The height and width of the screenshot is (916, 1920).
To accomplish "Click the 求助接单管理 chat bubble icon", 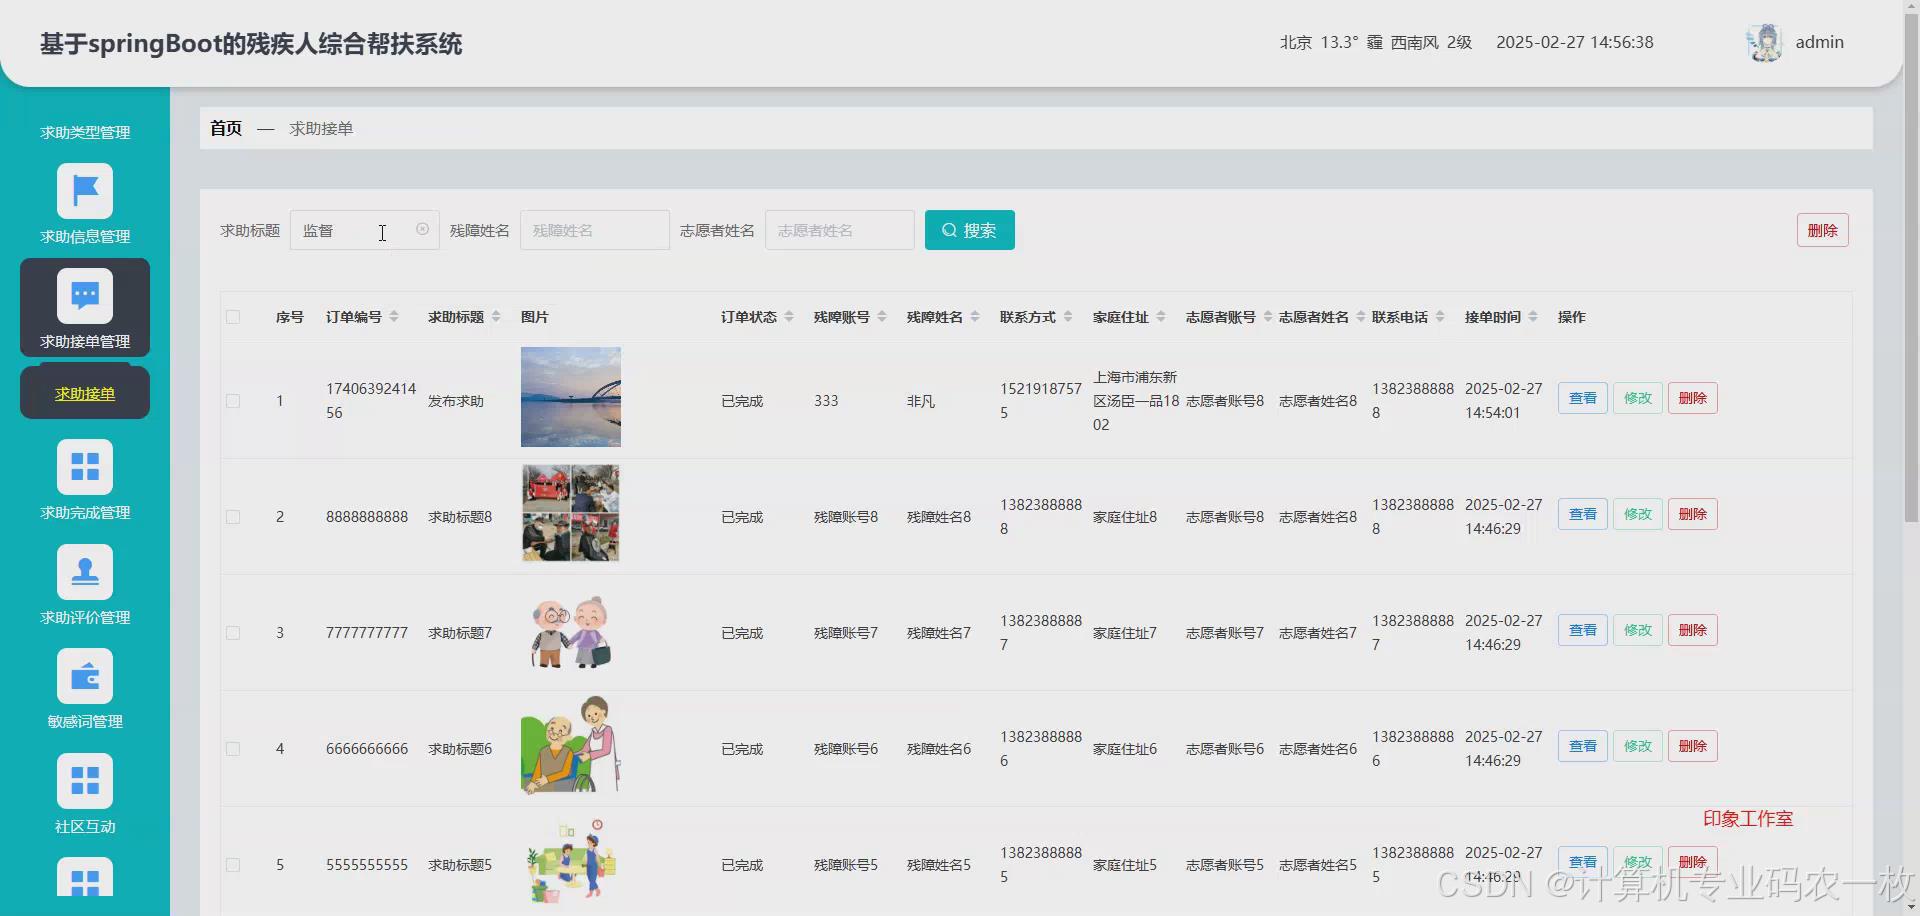I will point(84,294).
